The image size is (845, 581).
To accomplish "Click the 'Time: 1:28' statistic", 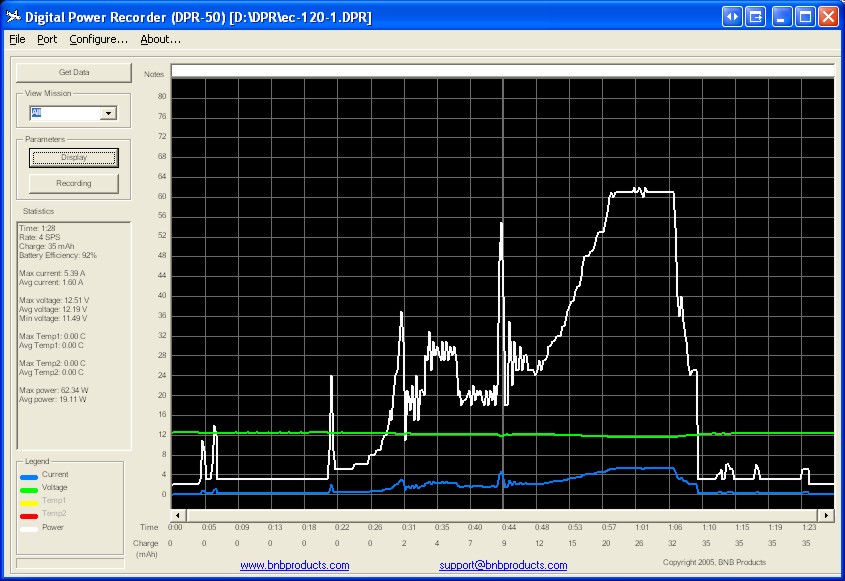I will (37, 228).
